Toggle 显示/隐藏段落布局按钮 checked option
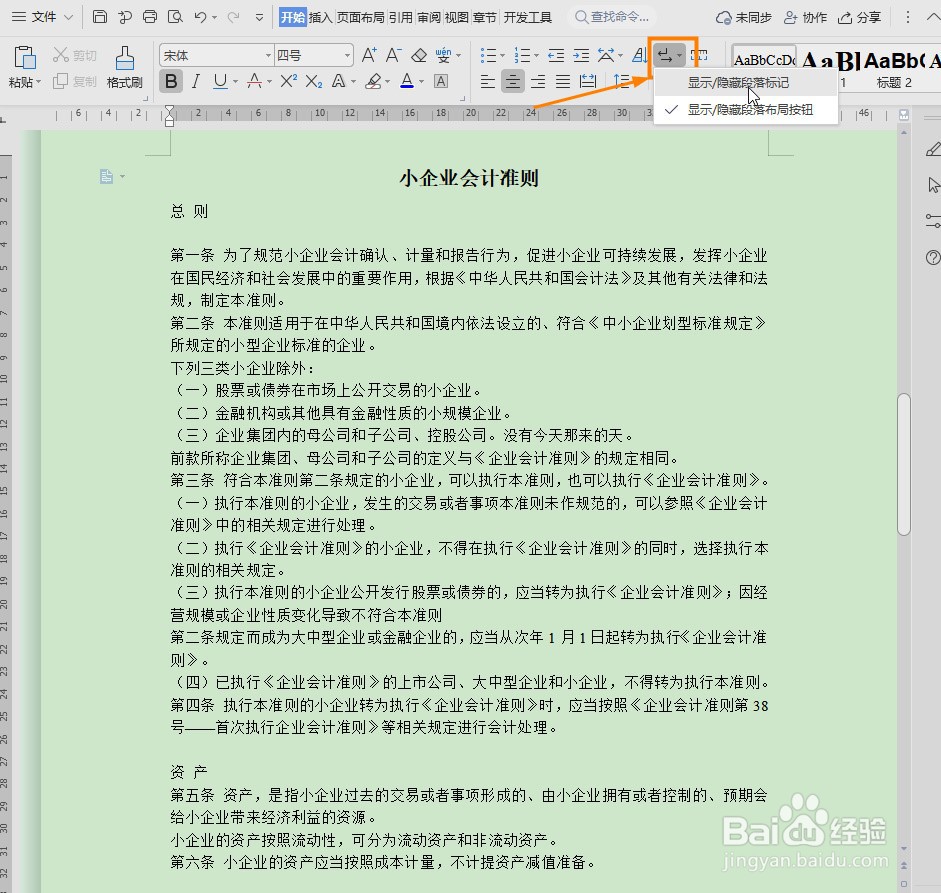This screenshot has width=941, height=893. (x=745, y=110)
